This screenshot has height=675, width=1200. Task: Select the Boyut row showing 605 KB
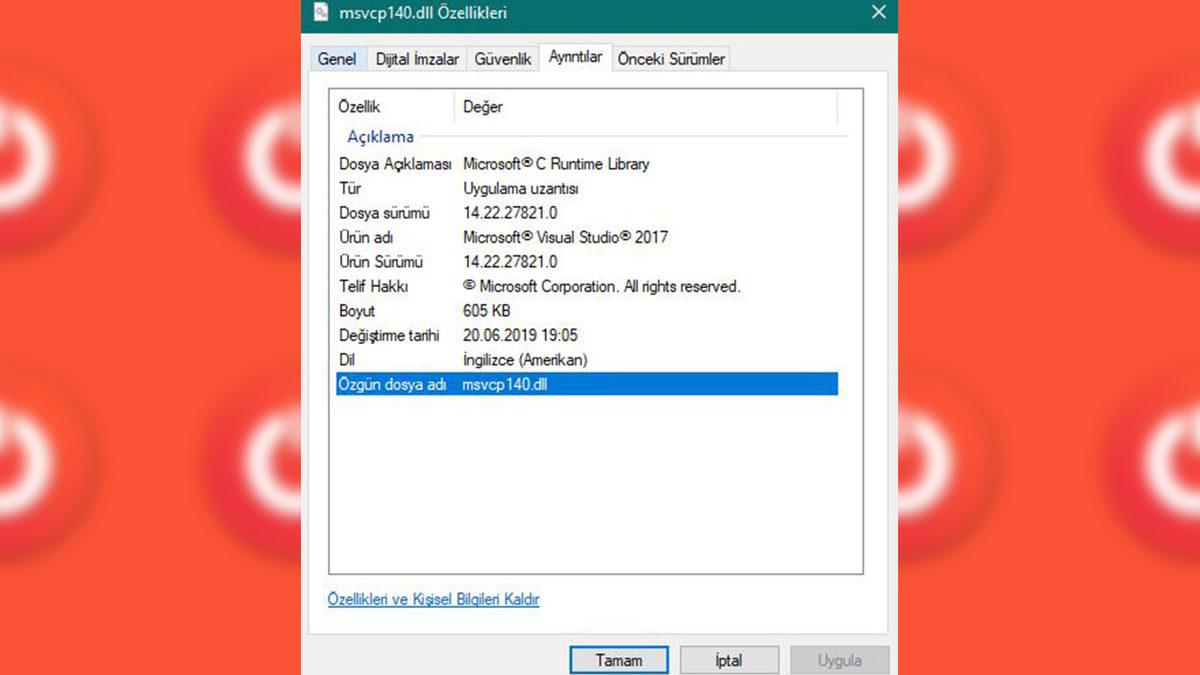click(x=500, y=311)
